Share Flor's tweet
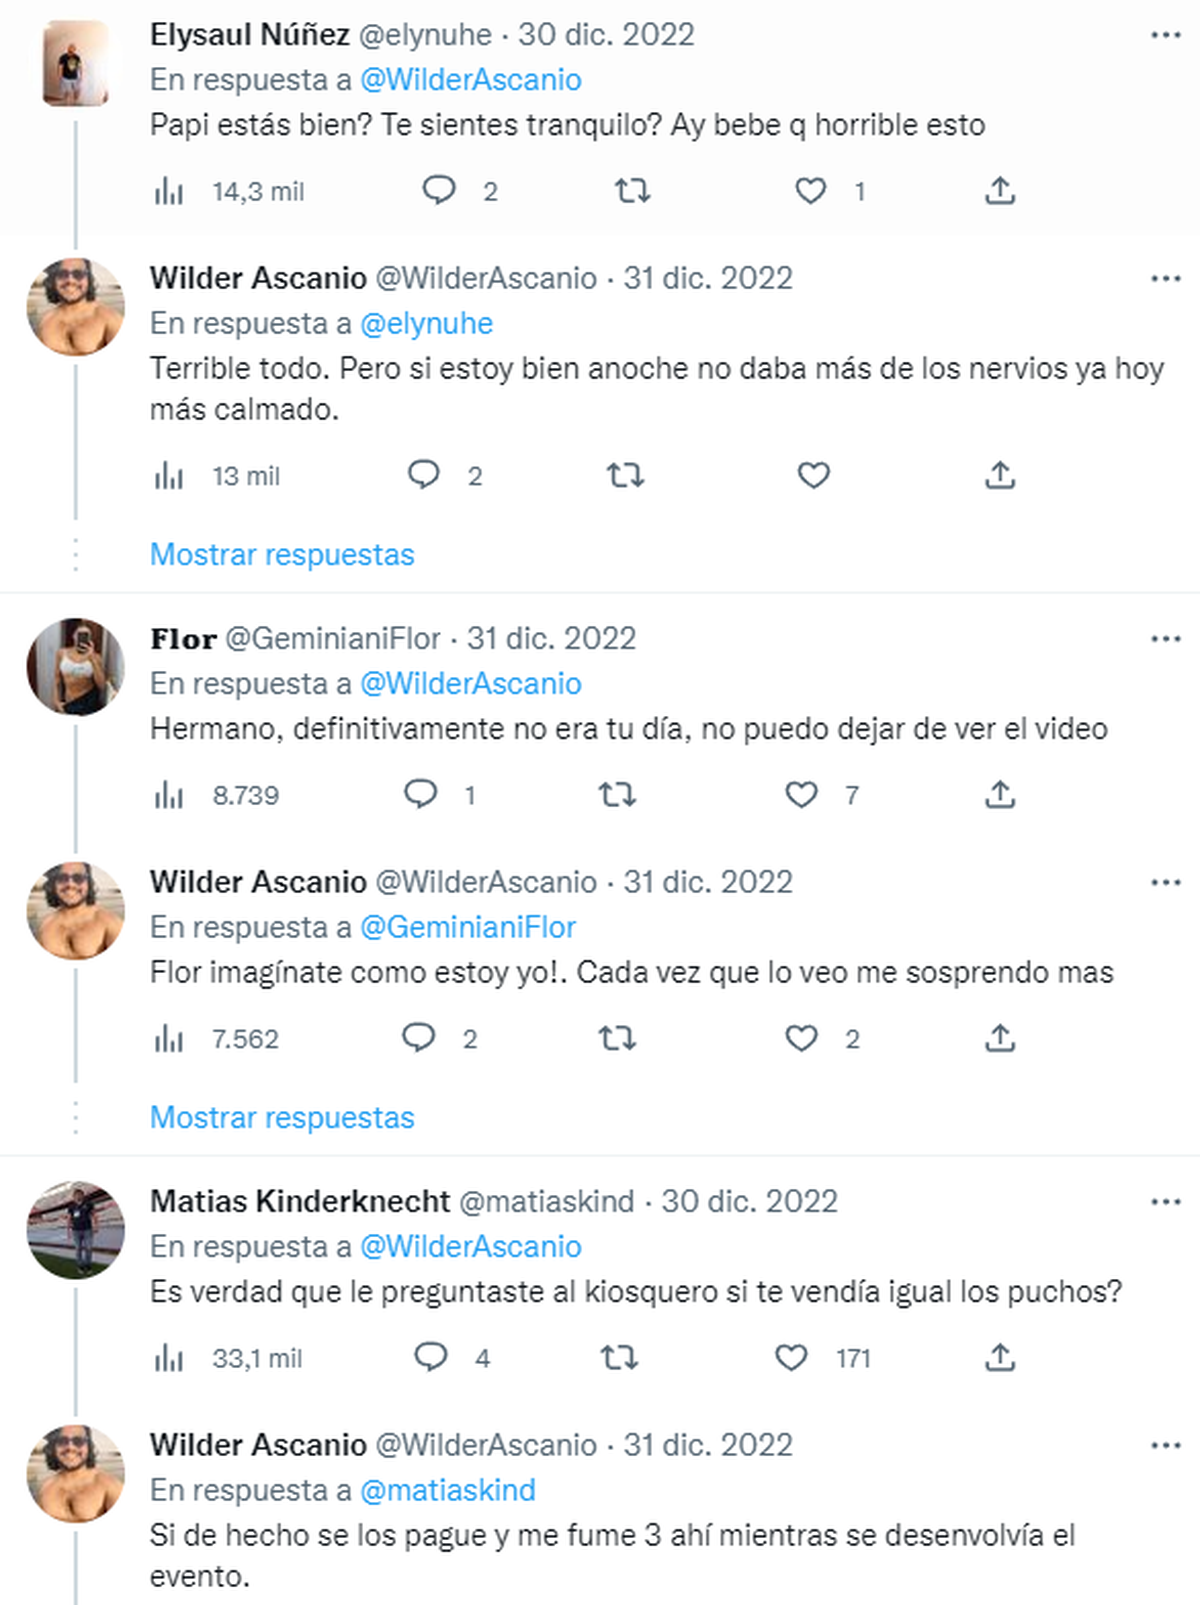The image size is (1200, 1605). point(1000,794)
